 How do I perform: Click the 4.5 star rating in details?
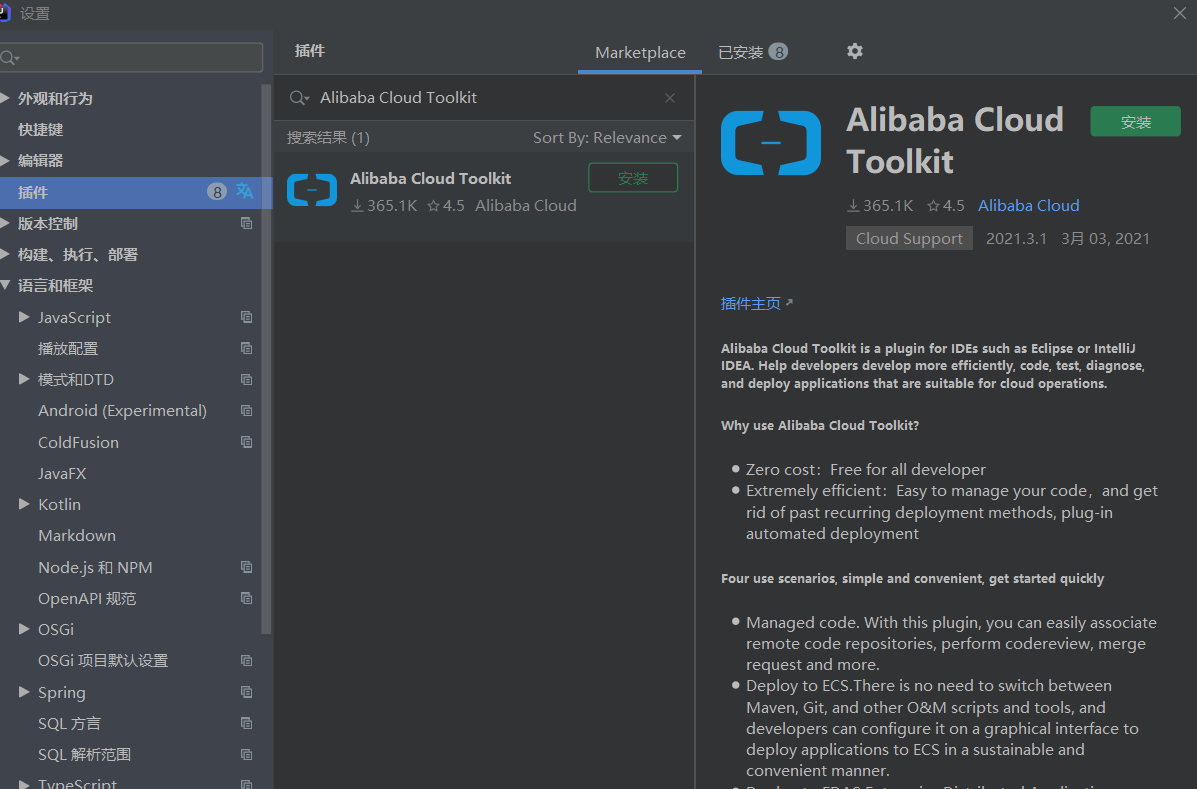tap(946, 206)
